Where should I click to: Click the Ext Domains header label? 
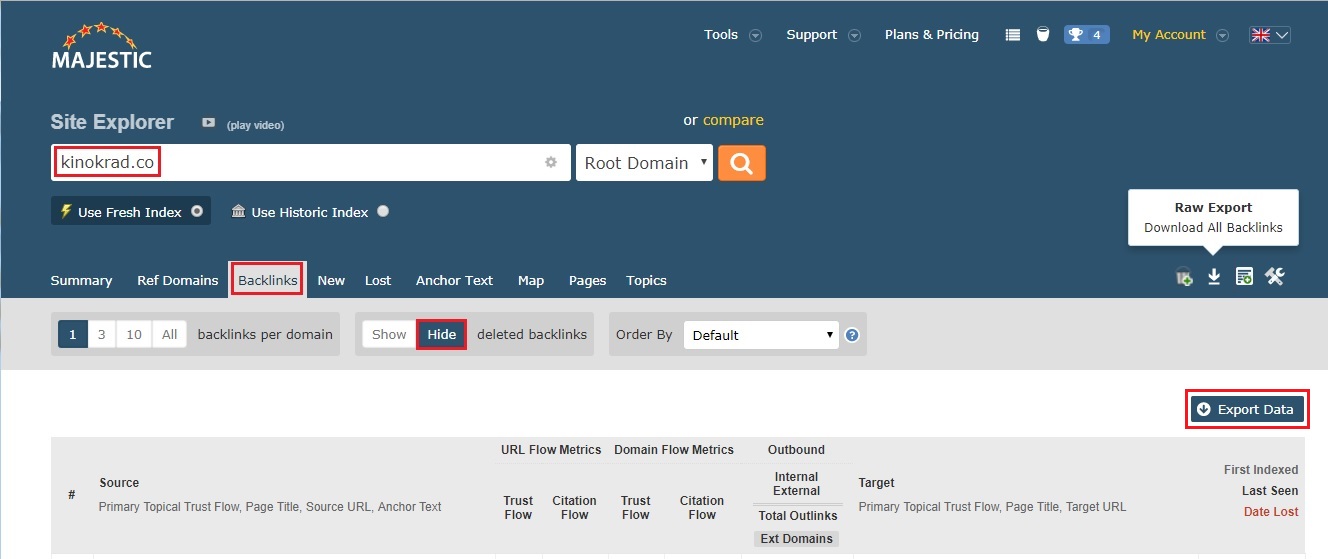coord(796,539)
